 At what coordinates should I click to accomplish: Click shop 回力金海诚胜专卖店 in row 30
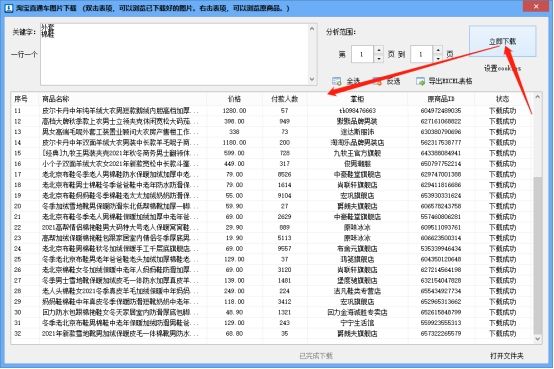357,312
